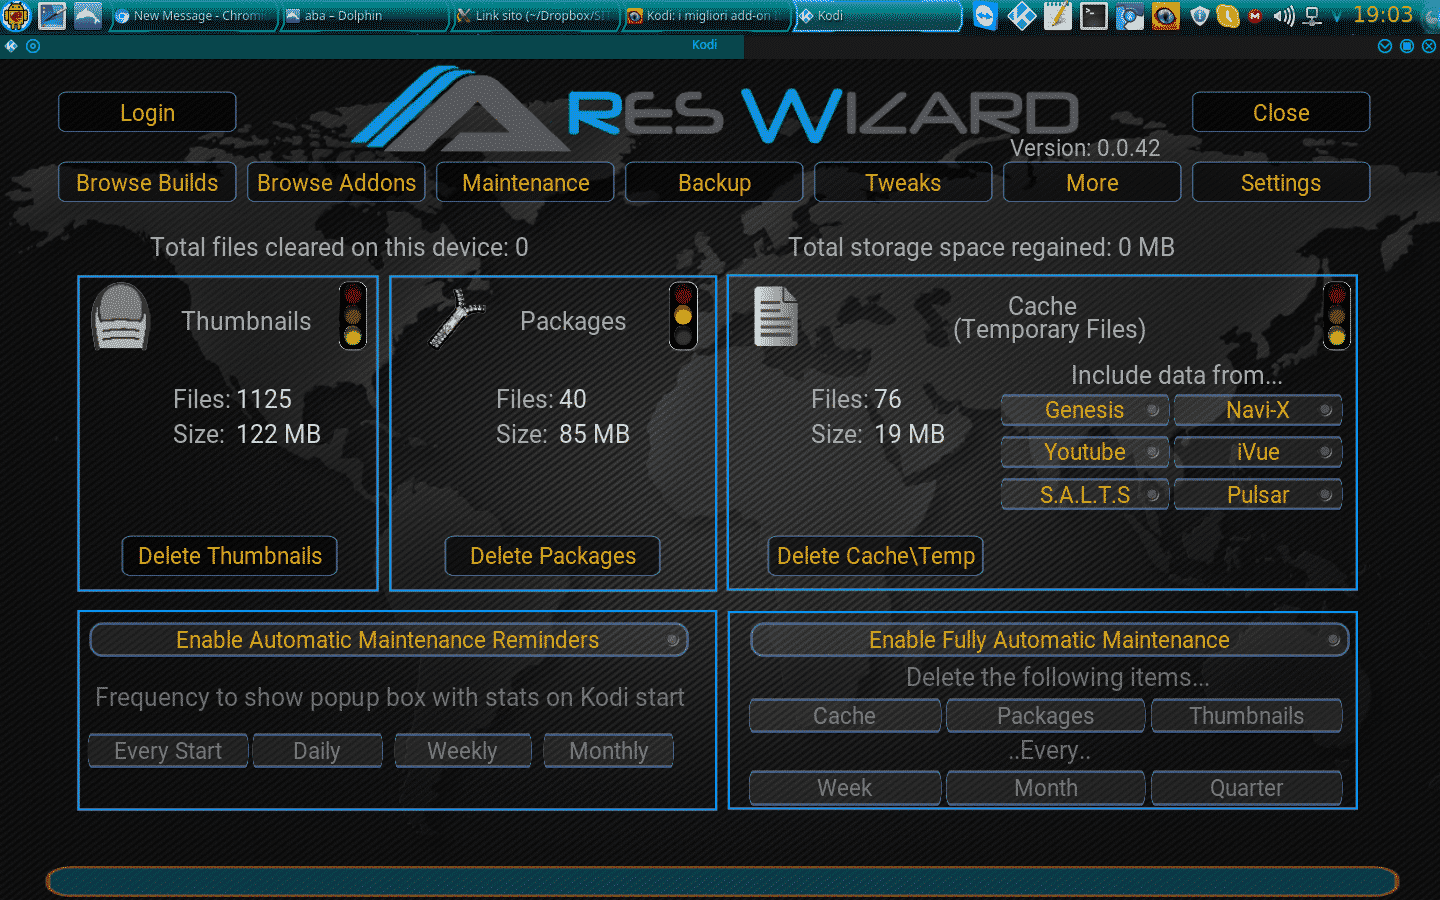Image resolution: width=1440 pixels, height=900 pixels.
Task: Open the KDE application launcher icon
Action: pyautogui.click(x=17, y=16)
